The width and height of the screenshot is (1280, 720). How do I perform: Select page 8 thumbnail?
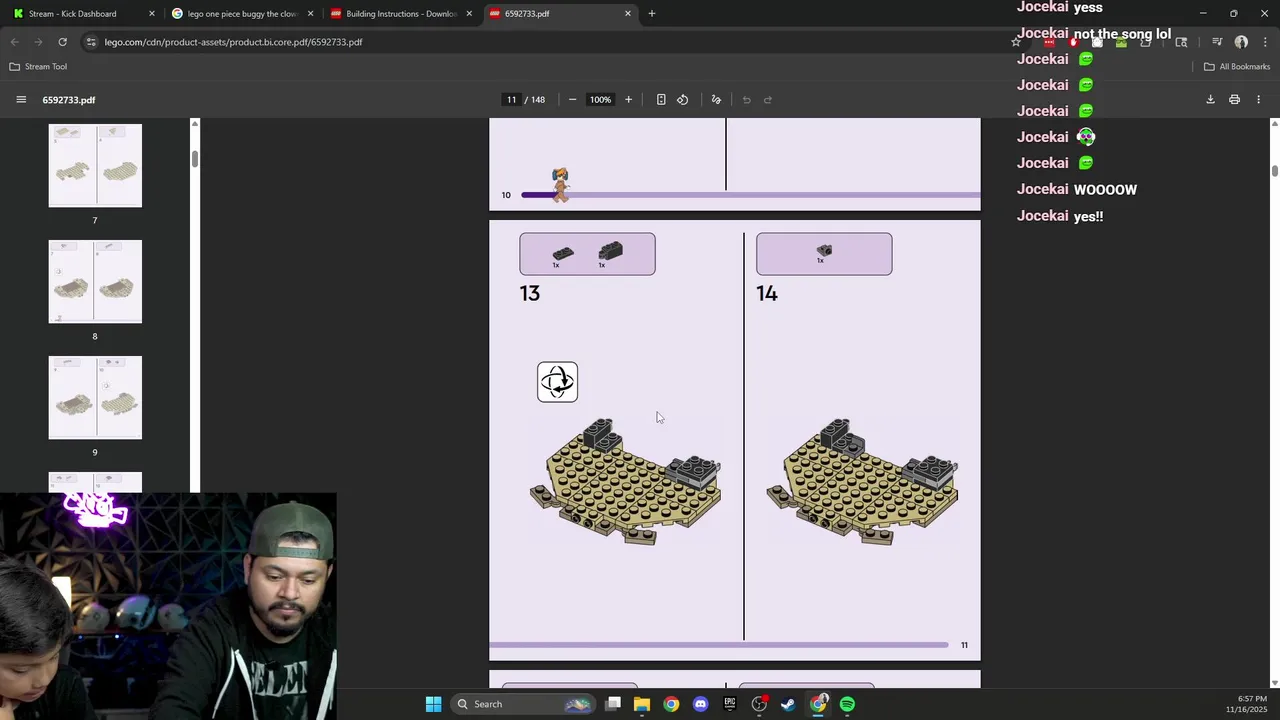[95, 282]
